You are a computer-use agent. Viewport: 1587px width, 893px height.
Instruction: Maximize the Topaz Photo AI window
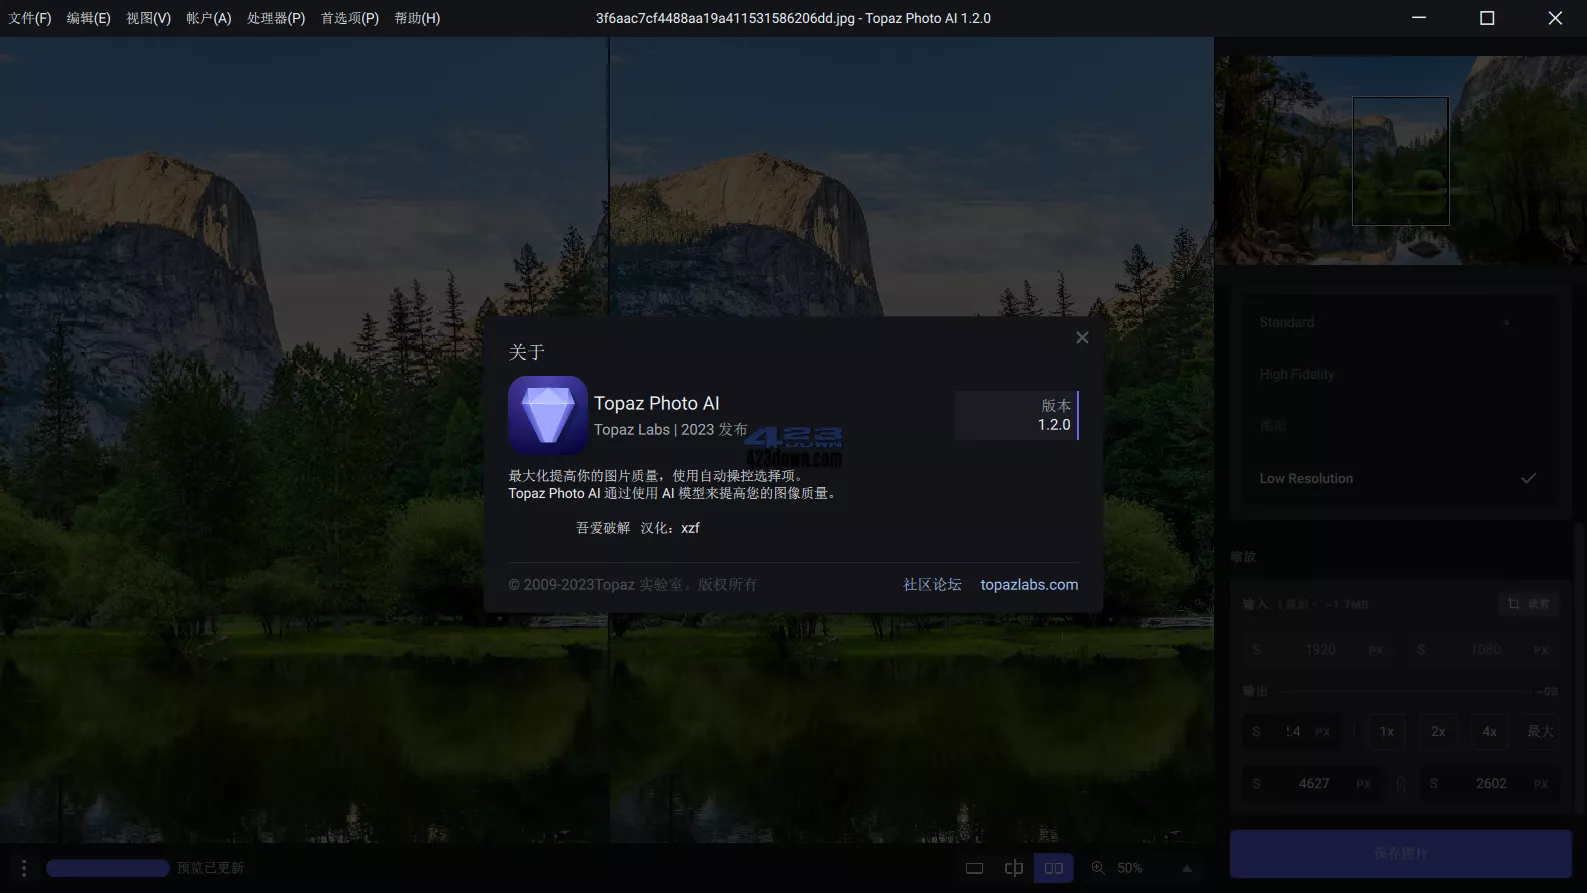click(1487, 18)
